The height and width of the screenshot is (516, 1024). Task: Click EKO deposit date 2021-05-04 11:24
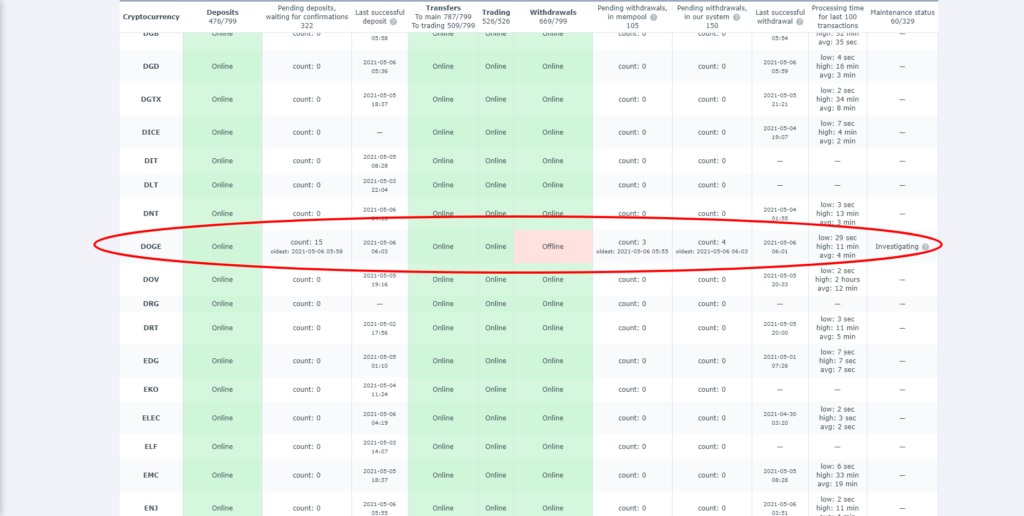[x=379, y=390]
